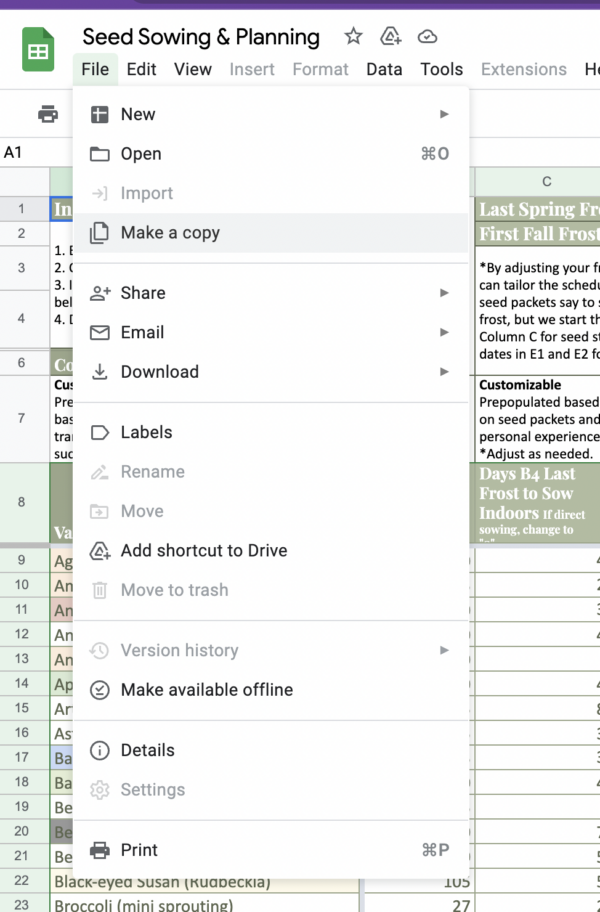
Task: Choose Make available offline
Action: point(206,690)
